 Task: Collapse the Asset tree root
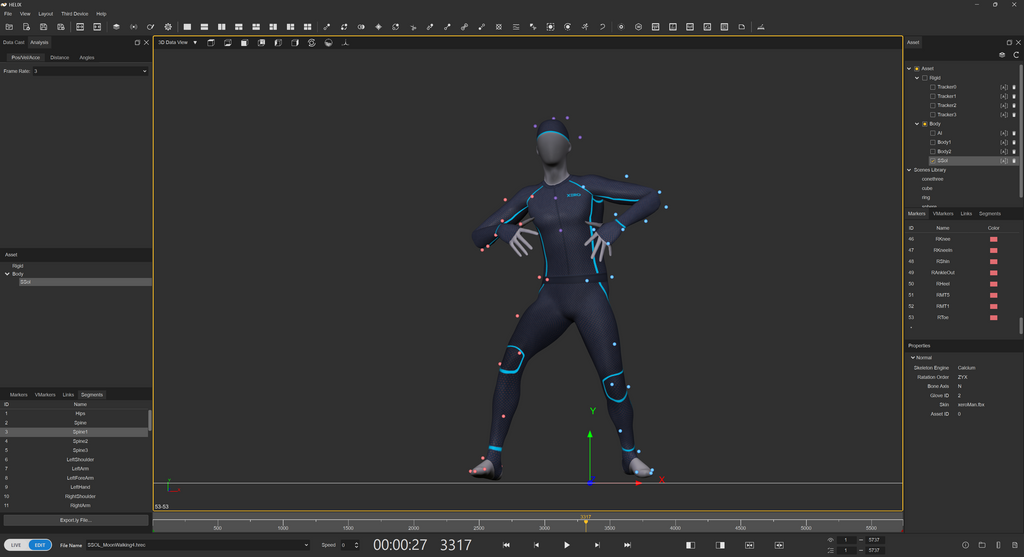[909, 69]
